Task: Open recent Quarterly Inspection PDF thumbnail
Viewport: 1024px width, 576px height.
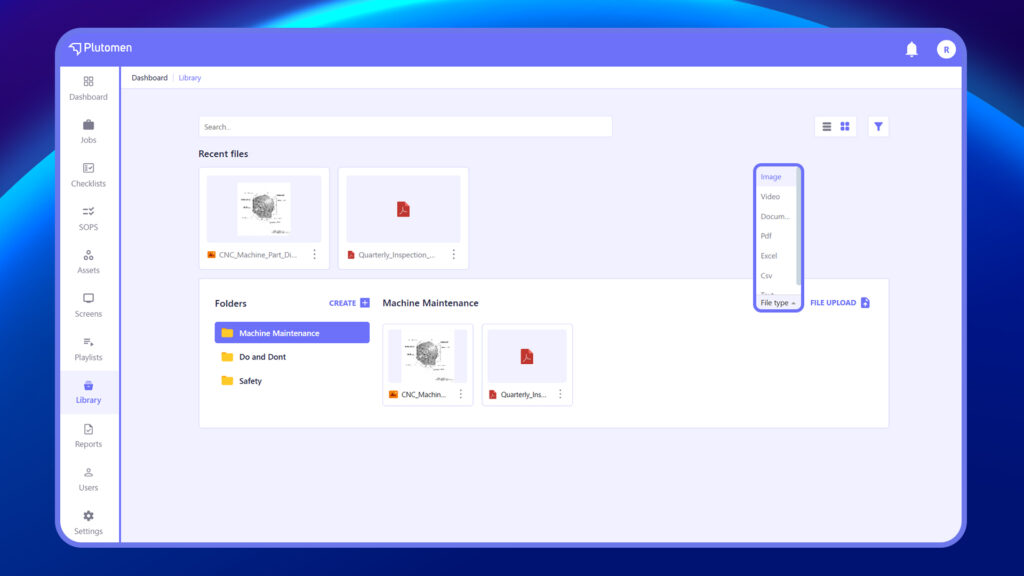Action: tap(404, 209)
